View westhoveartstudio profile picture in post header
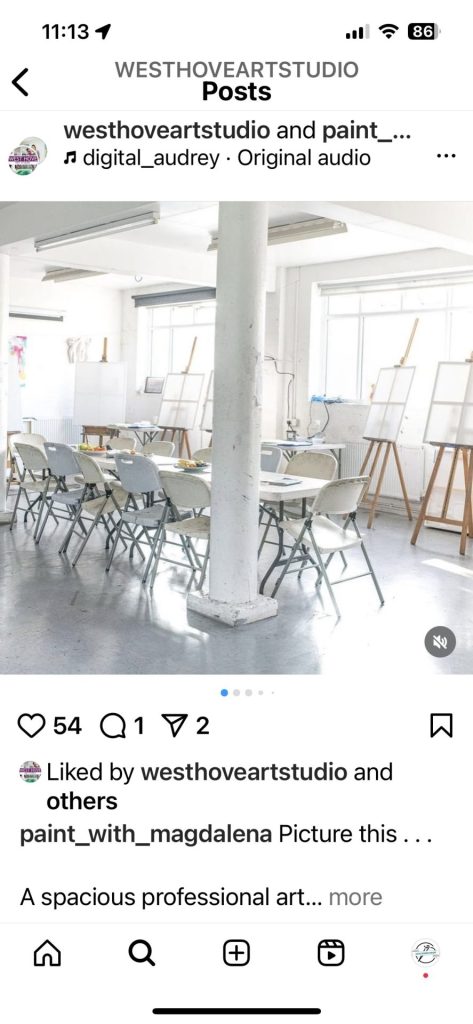This screenshot has height=1024, width=473. (27, 156)
